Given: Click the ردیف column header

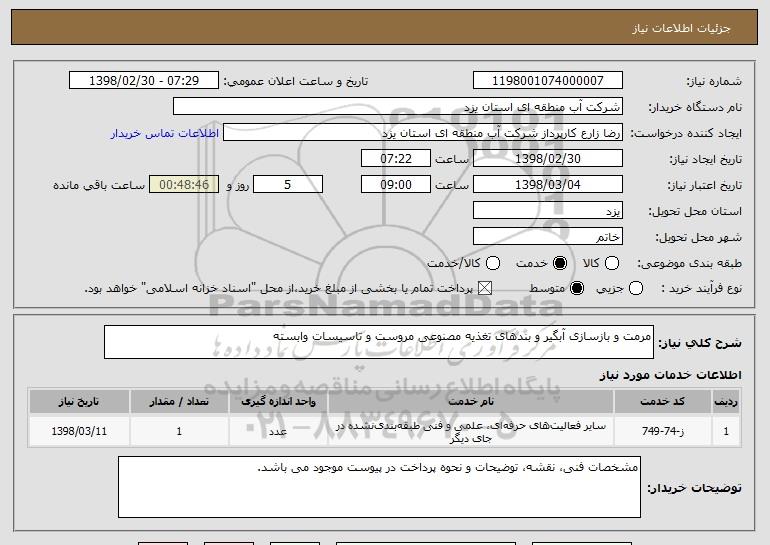Looking at the screenshot, I should (x=726, y=402).
